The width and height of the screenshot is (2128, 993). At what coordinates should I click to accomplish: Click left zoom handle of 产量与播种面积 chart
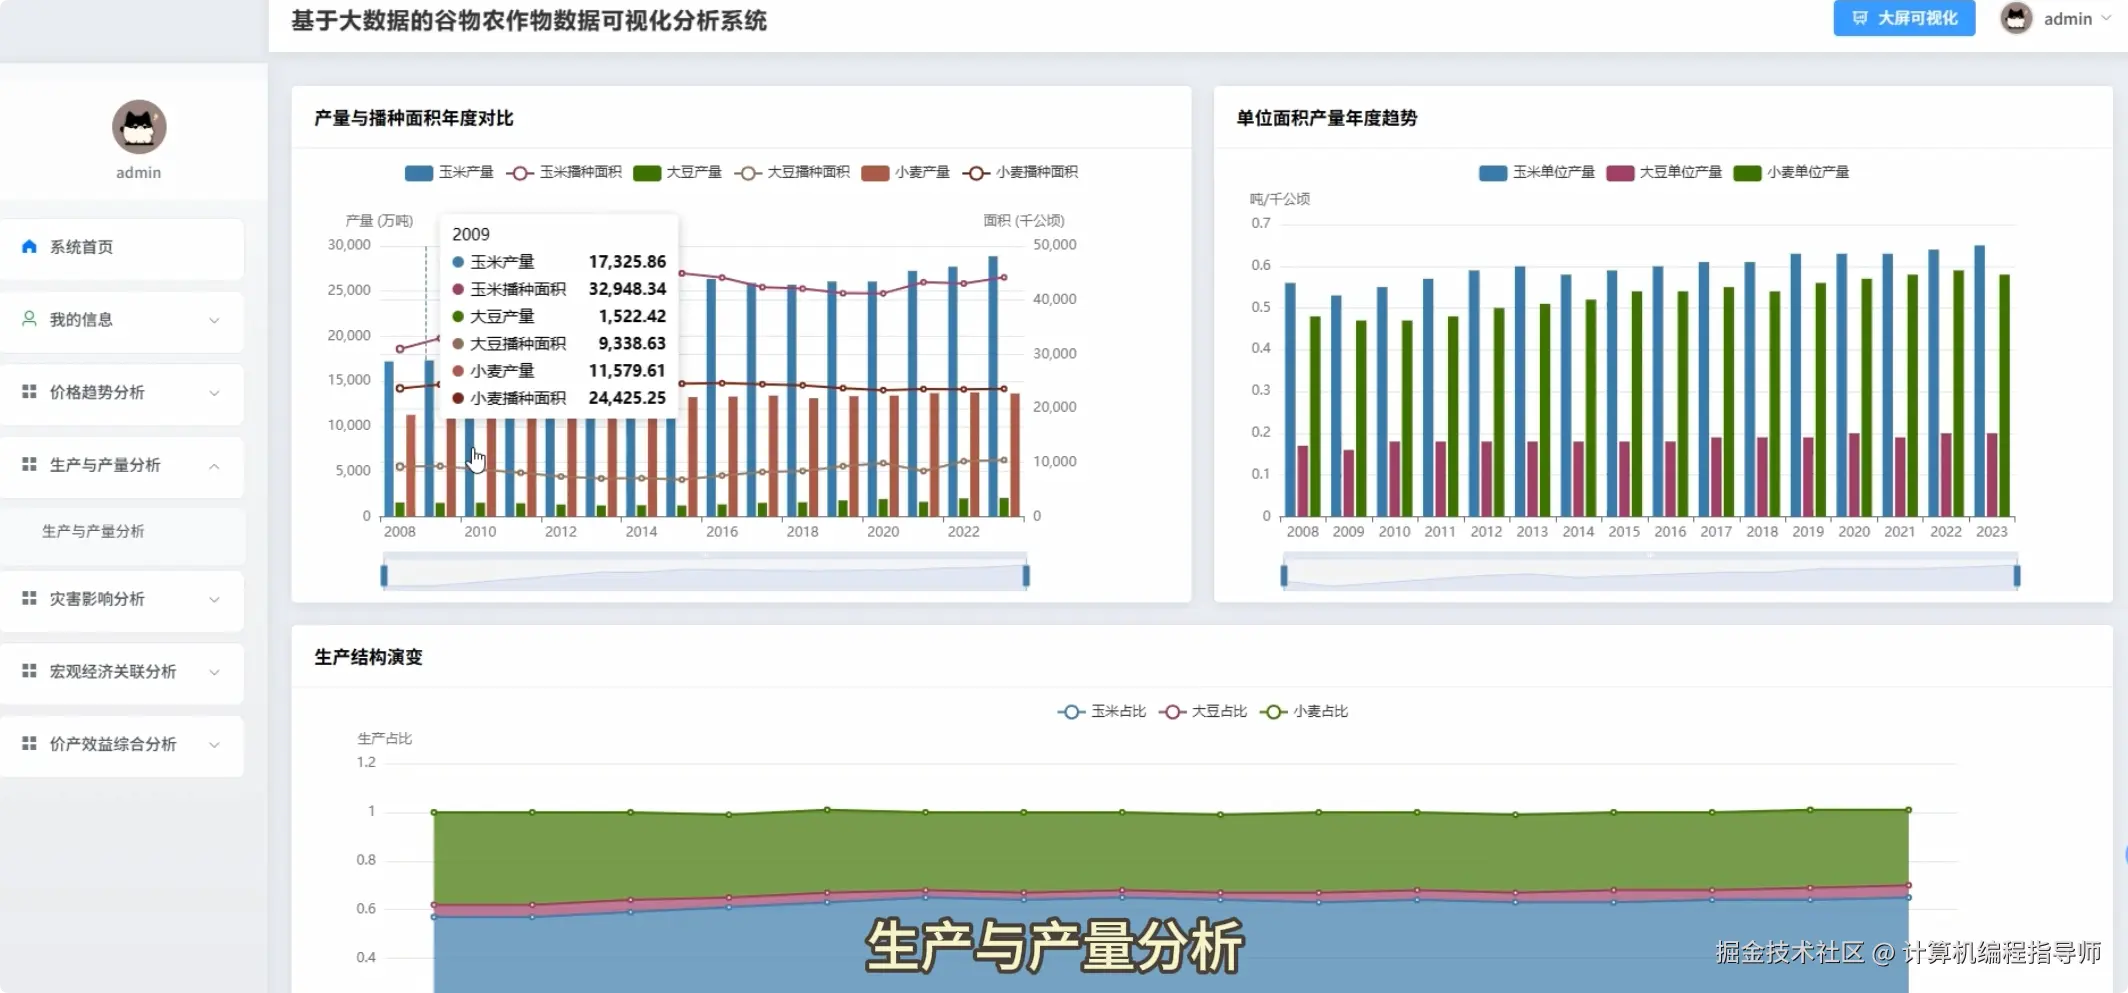point(384,575)
